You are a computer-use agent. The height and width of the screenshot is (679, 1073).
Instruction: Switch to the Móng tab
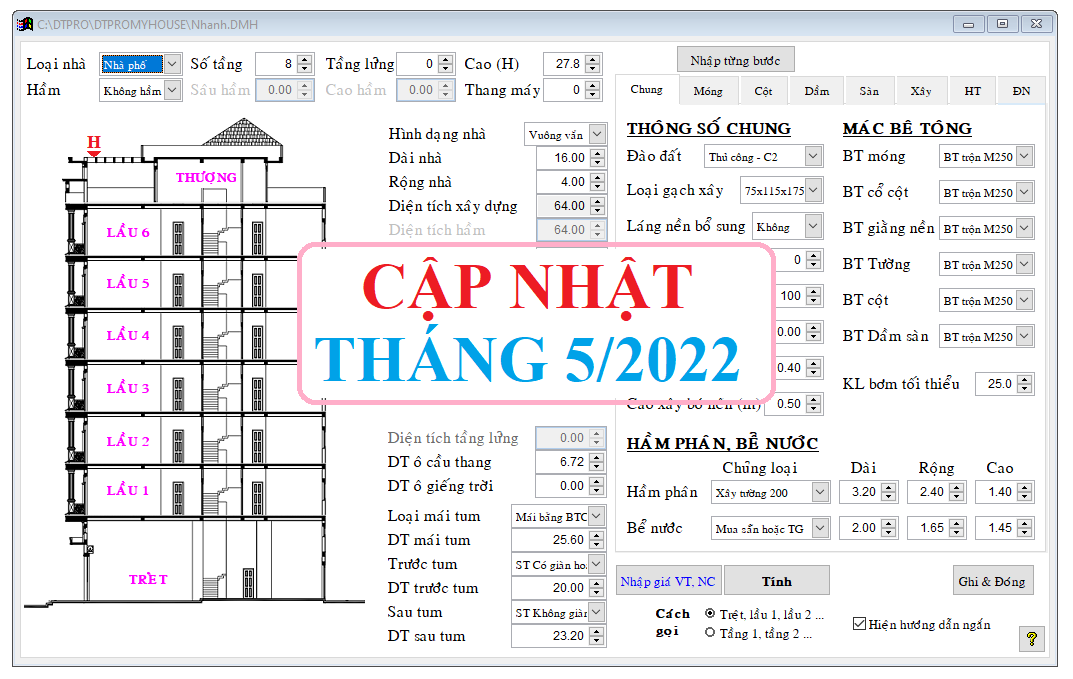[707, 91]
